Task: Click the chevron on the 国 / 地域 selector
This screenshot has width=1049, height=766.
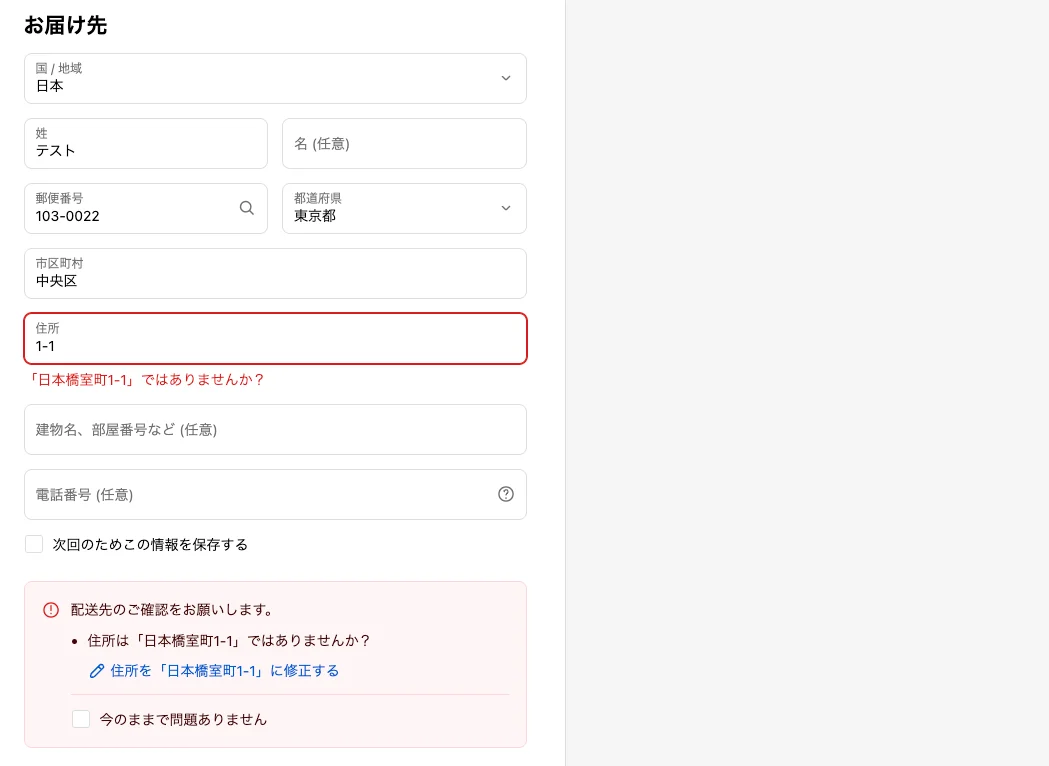Action: pos(506,78)
